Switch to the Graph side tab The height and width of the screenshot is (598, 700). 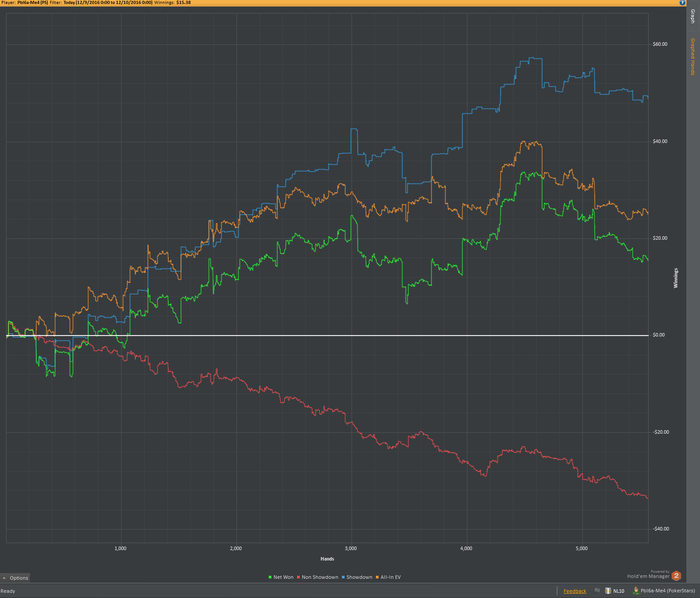pyautogui.click(x=693, y=17)
